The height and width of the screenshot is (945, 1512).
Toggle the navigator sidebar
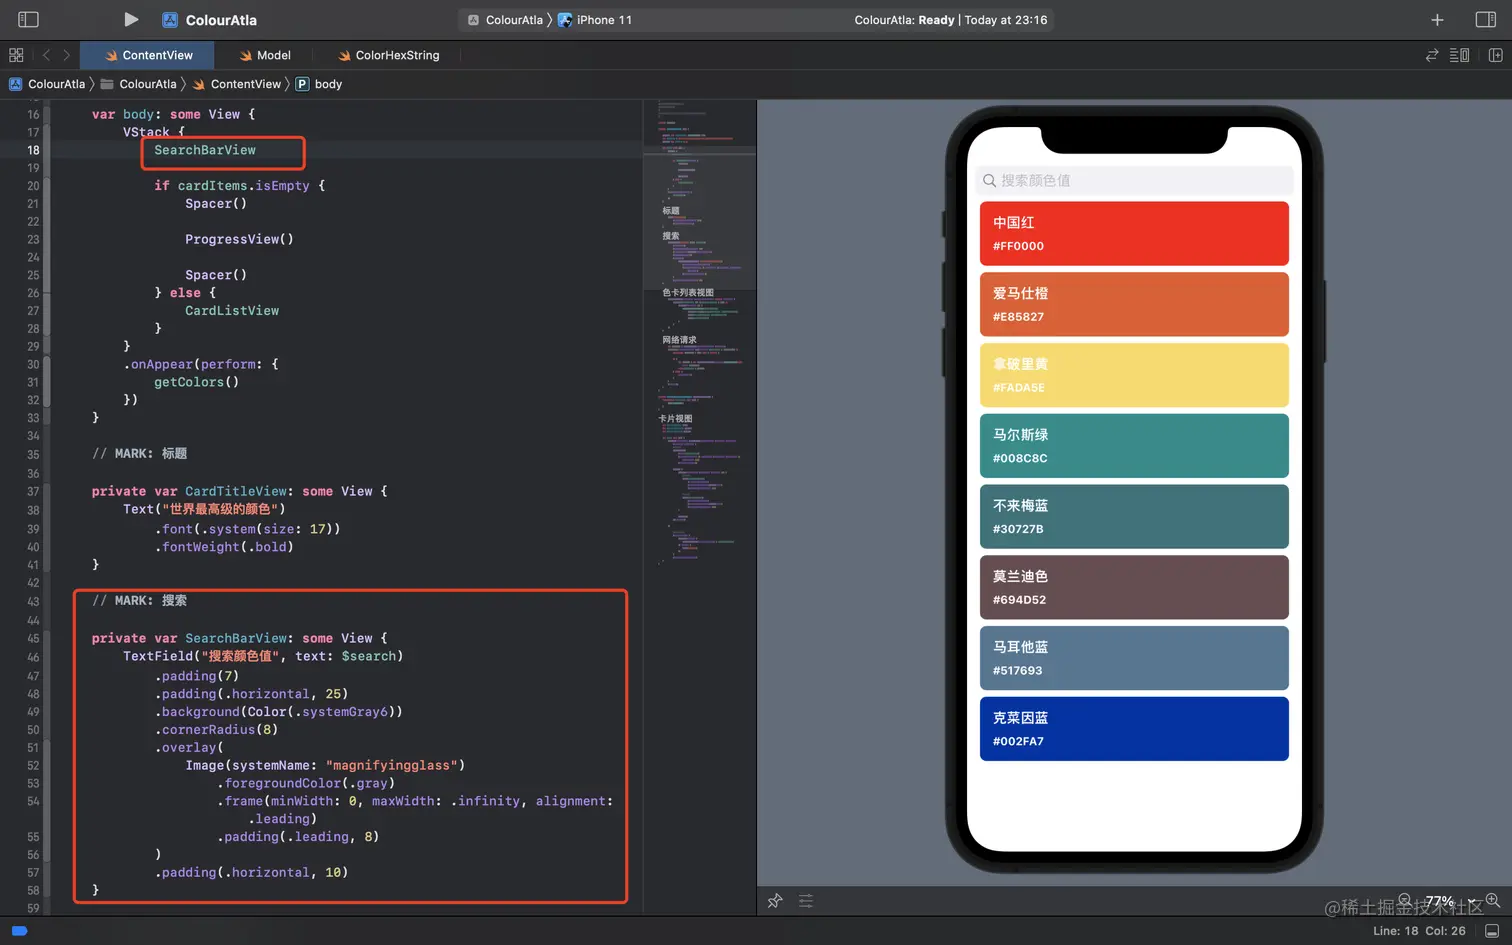tap(29, 19)
